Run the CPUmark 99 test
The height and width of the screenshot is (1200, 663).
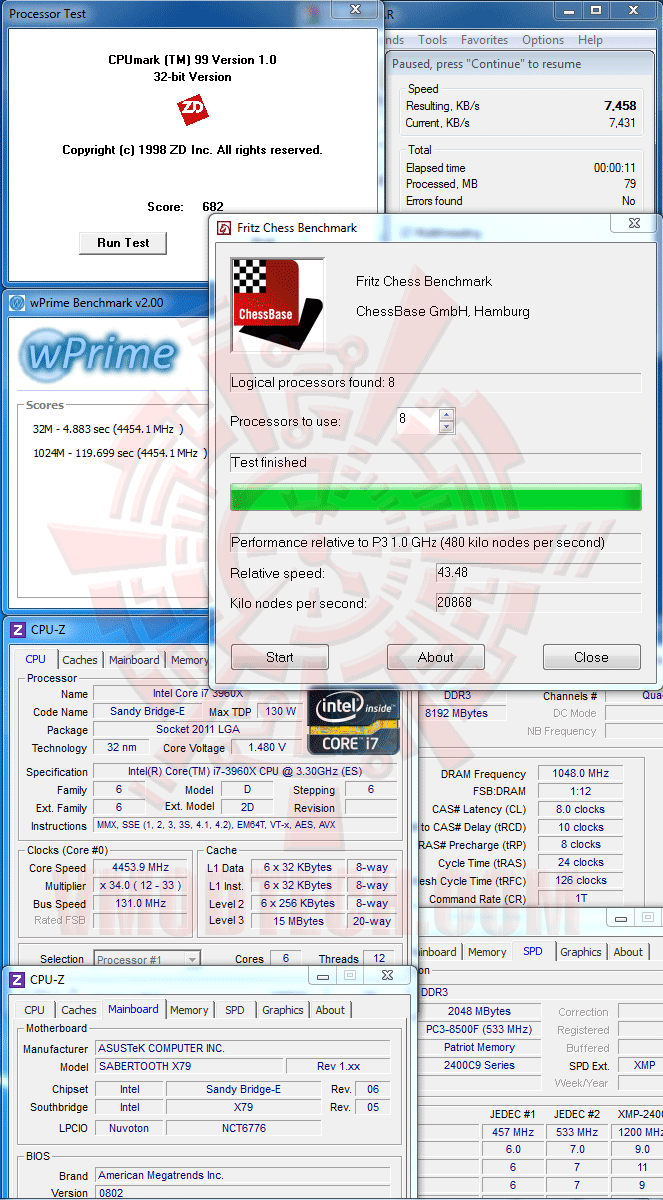click(123, 243)
